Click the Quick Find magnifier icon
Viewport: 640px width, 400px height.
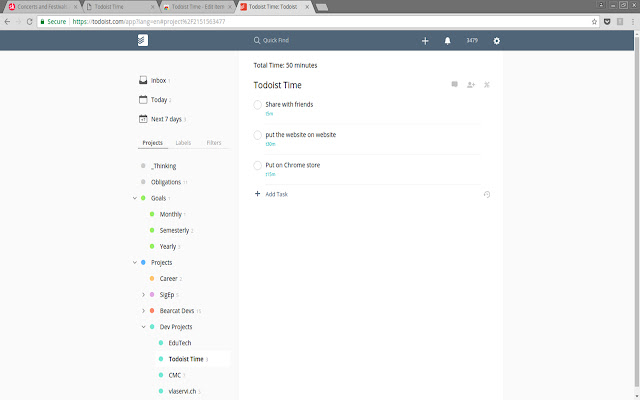(x=257, y=40)
